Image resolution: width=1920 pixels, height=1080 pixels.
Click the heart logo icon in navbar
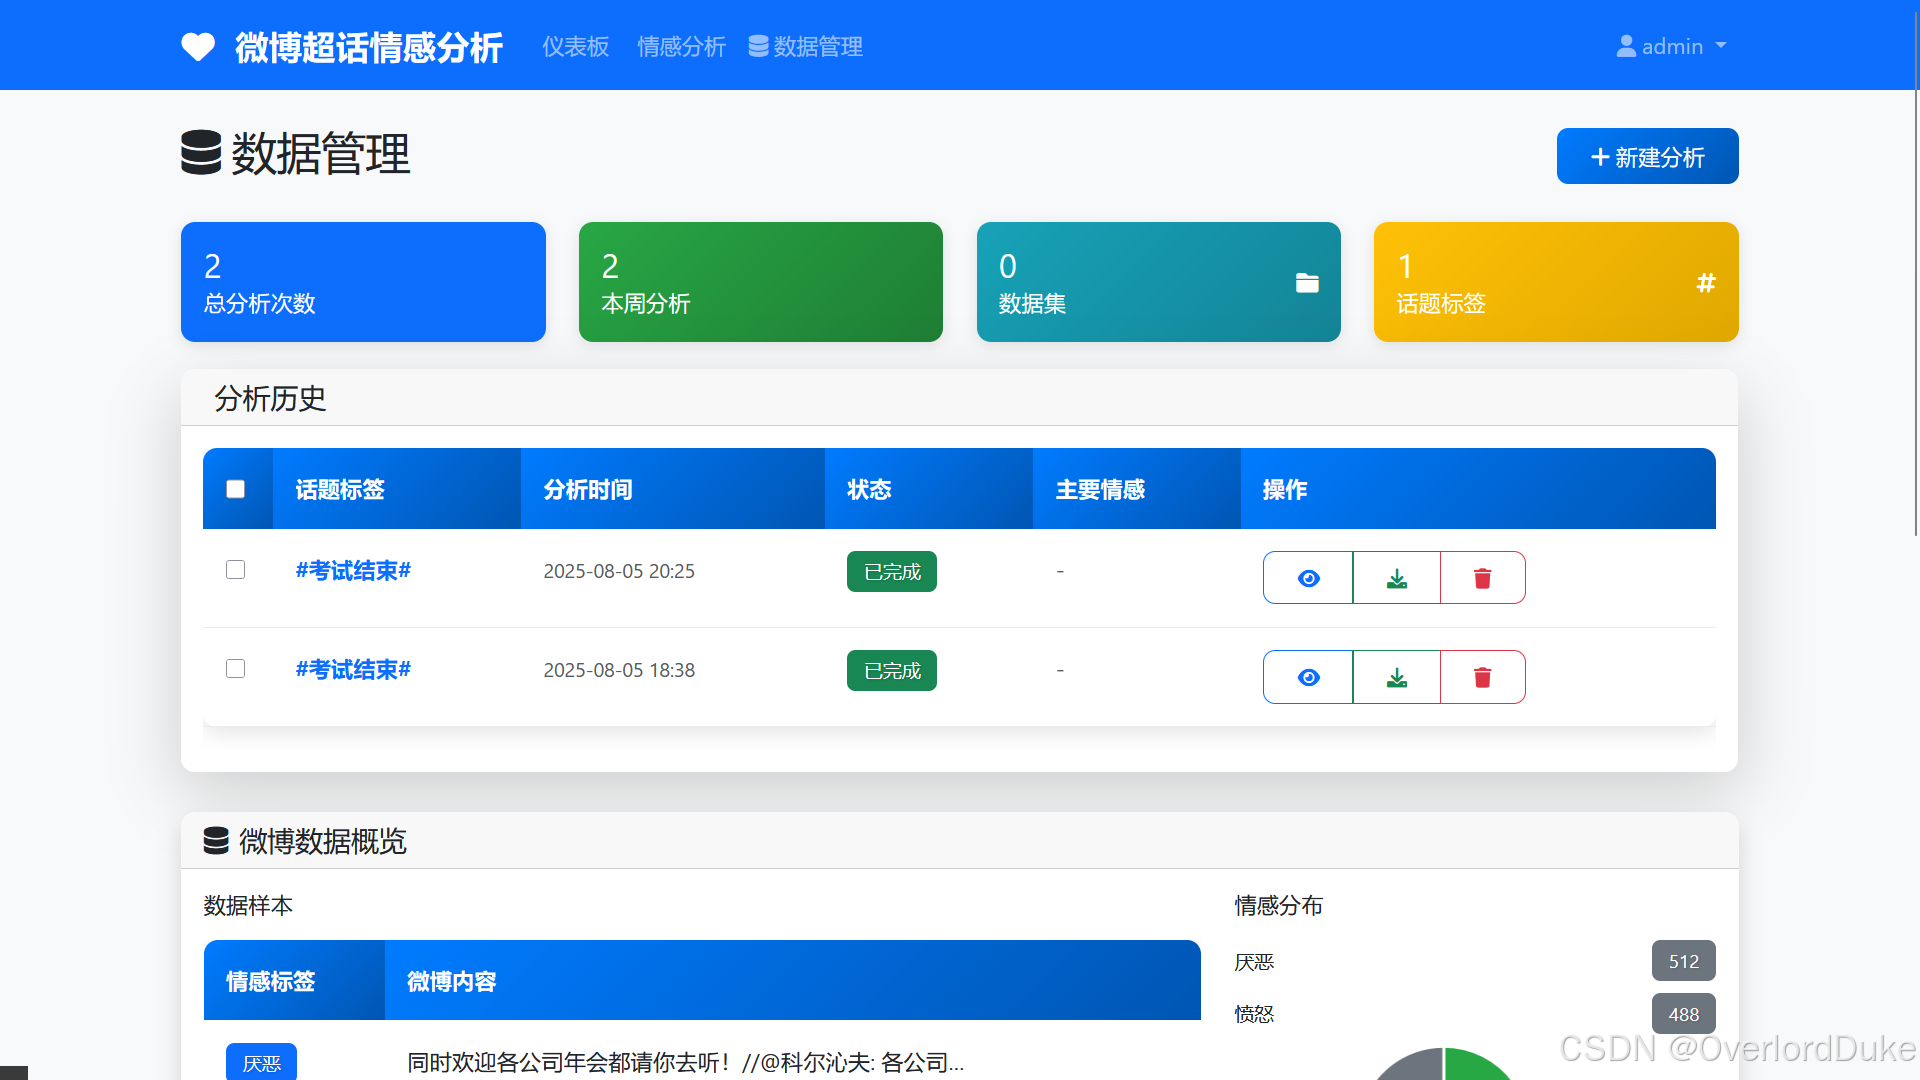tap(198, 47)
